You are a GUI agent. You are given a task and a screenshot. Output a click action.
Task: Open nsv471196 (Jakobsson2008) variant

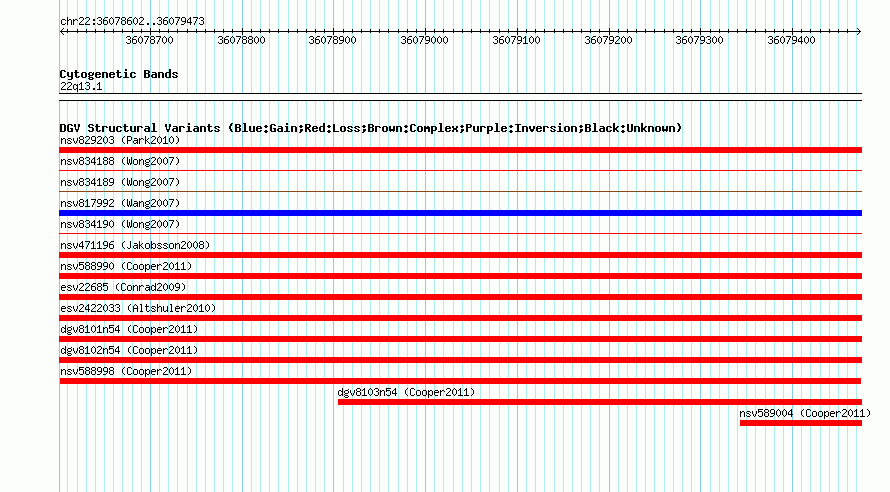click(135, 245)
